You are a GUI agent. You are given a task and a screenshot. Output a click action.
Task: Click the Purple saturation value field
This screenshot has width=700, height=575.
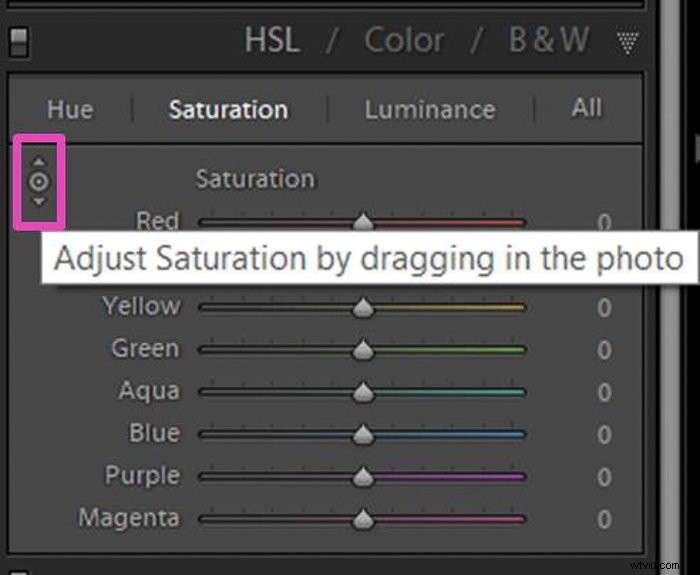pos(604,477)
